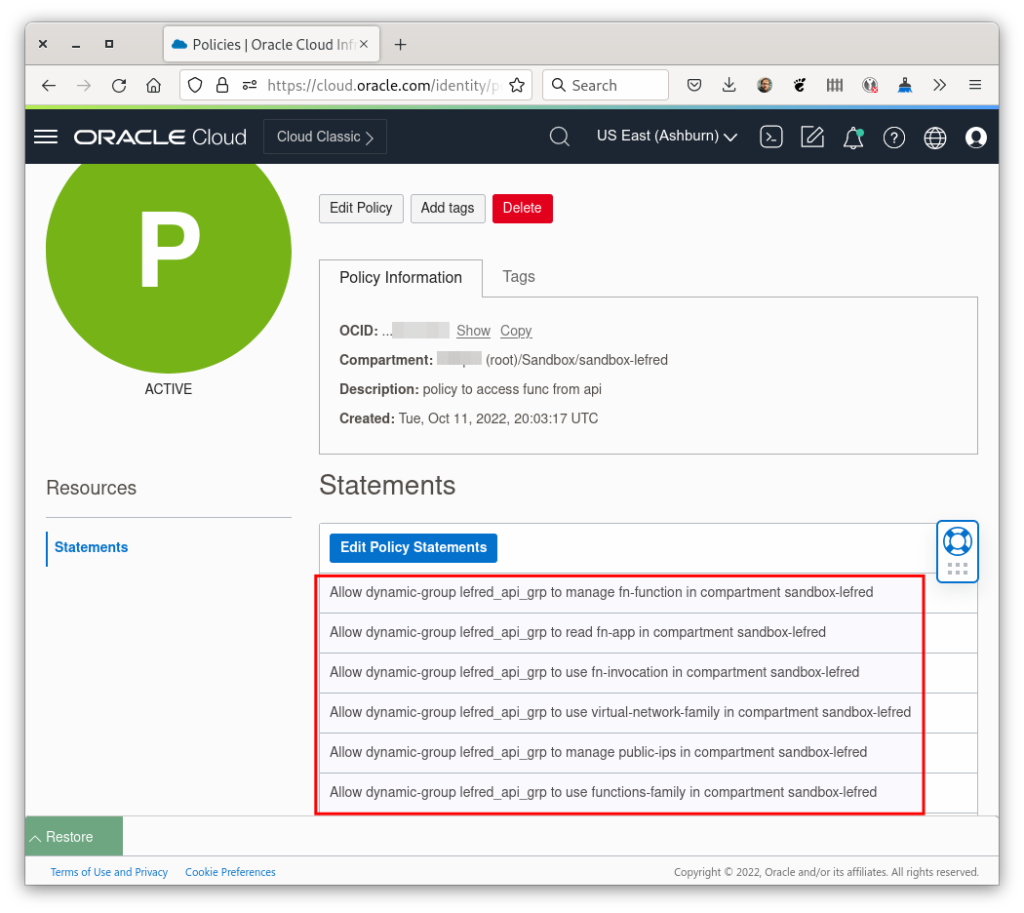The image size is (1024, 913).
Task: Click the tracking protection shield icon
Action: (x=195, y=85)
